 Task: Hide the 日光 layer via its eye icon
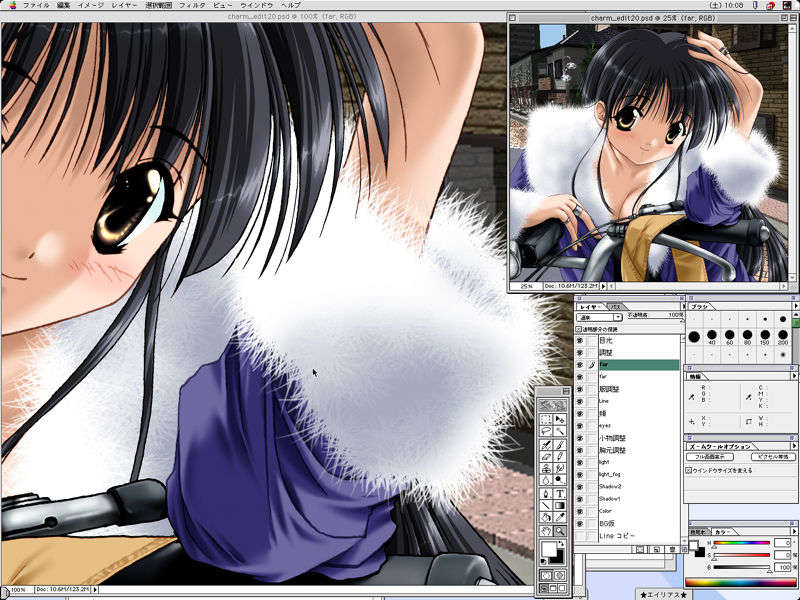580,340
